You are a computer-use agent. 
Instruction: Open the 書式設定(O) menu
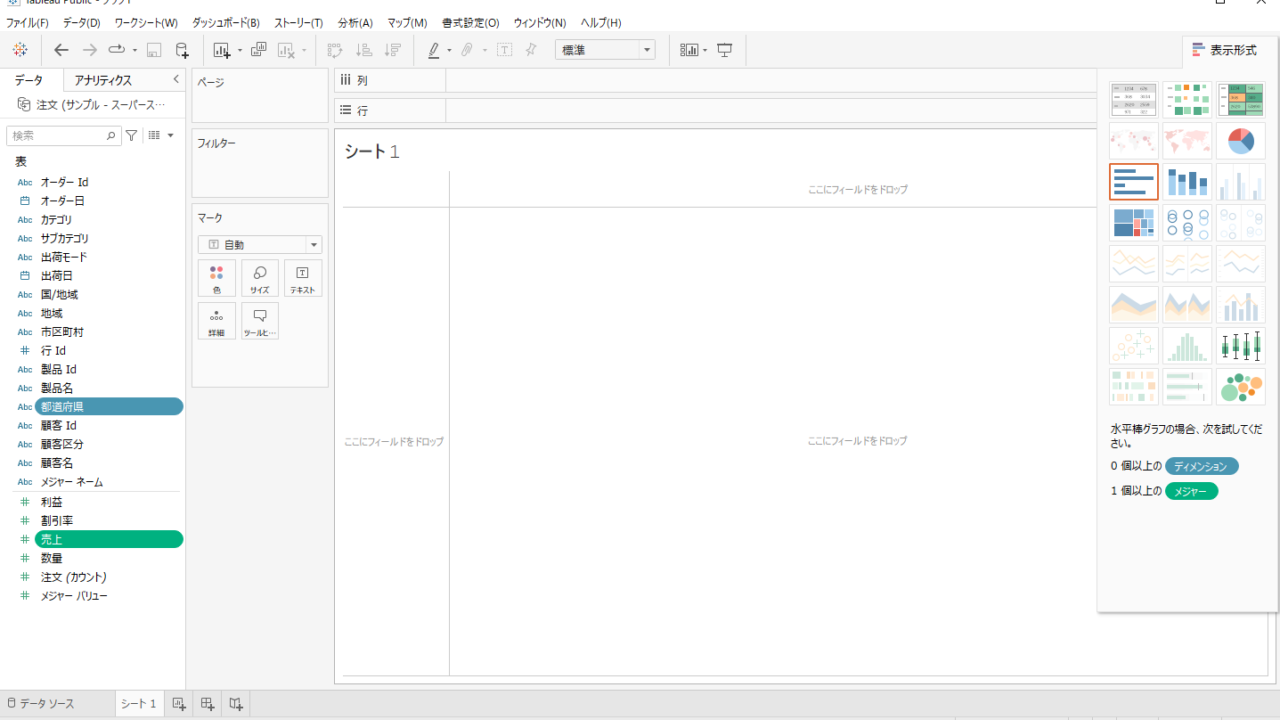(470, 22)
